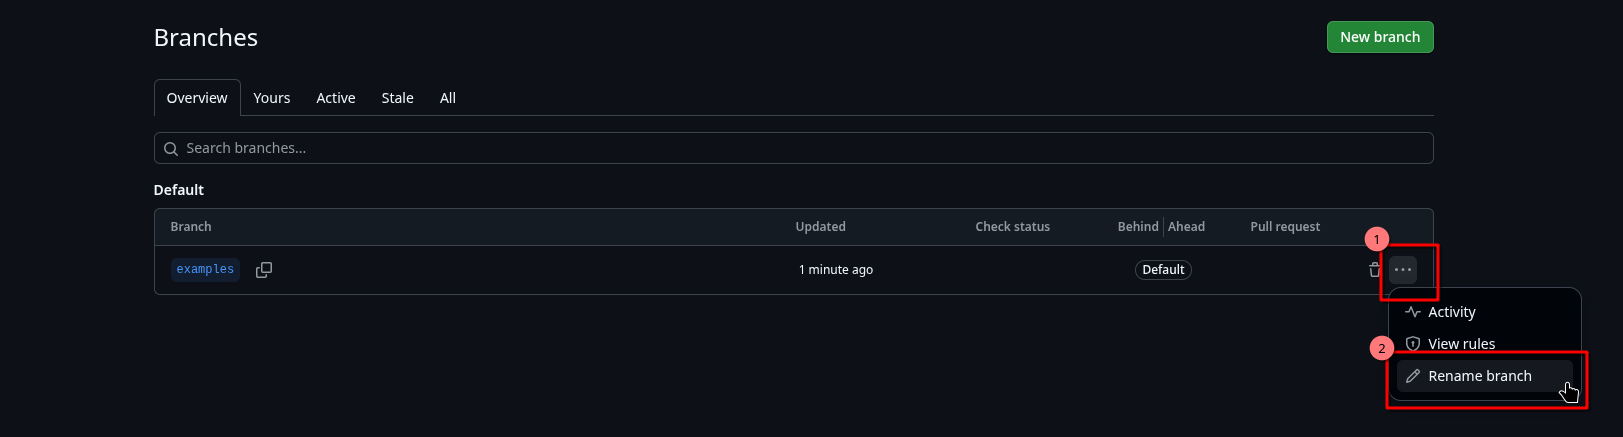This screenshot has height=437, width=1623.
Task: Click the Default badge label
Action: (1163, 270)
